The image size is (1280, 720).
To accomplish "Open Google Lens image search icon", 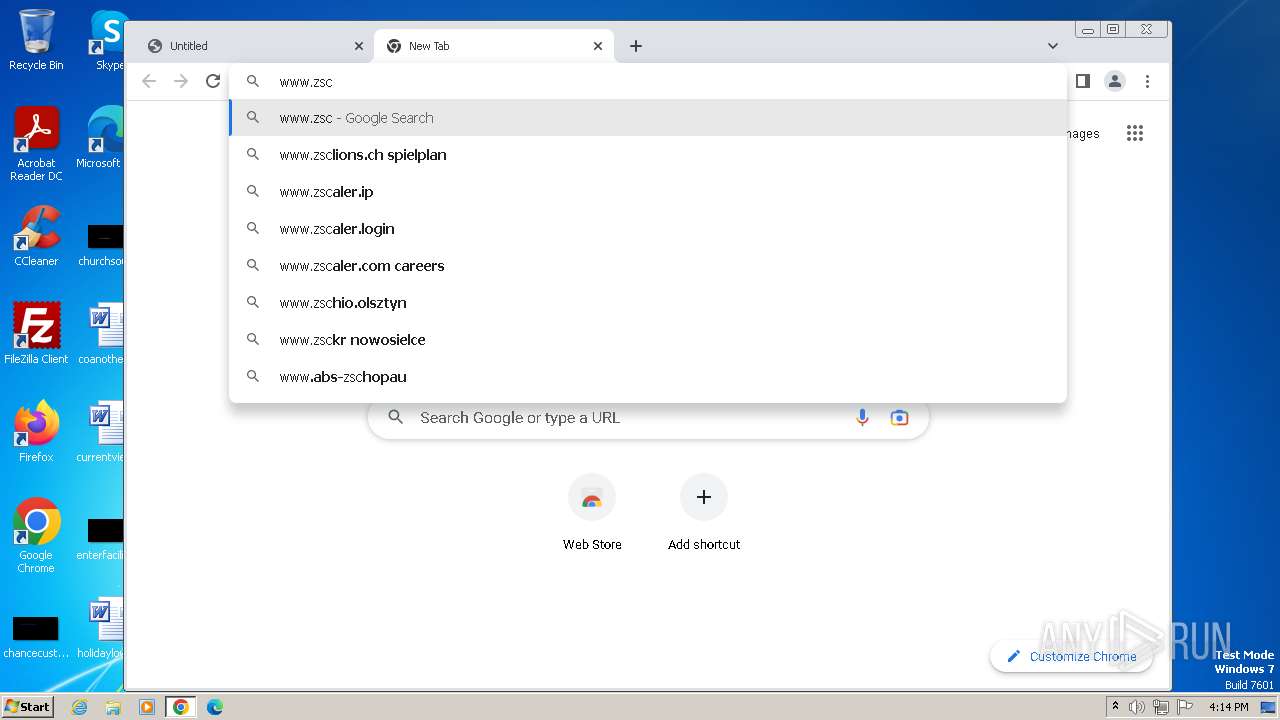I will click(899, 418).
